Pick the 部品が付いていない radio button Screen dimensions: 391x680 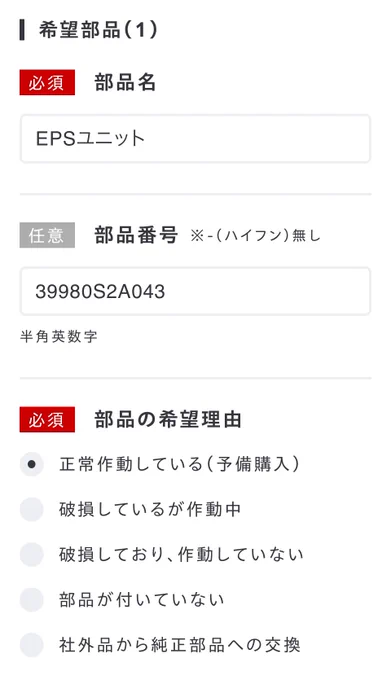click(x=32, y=600)
